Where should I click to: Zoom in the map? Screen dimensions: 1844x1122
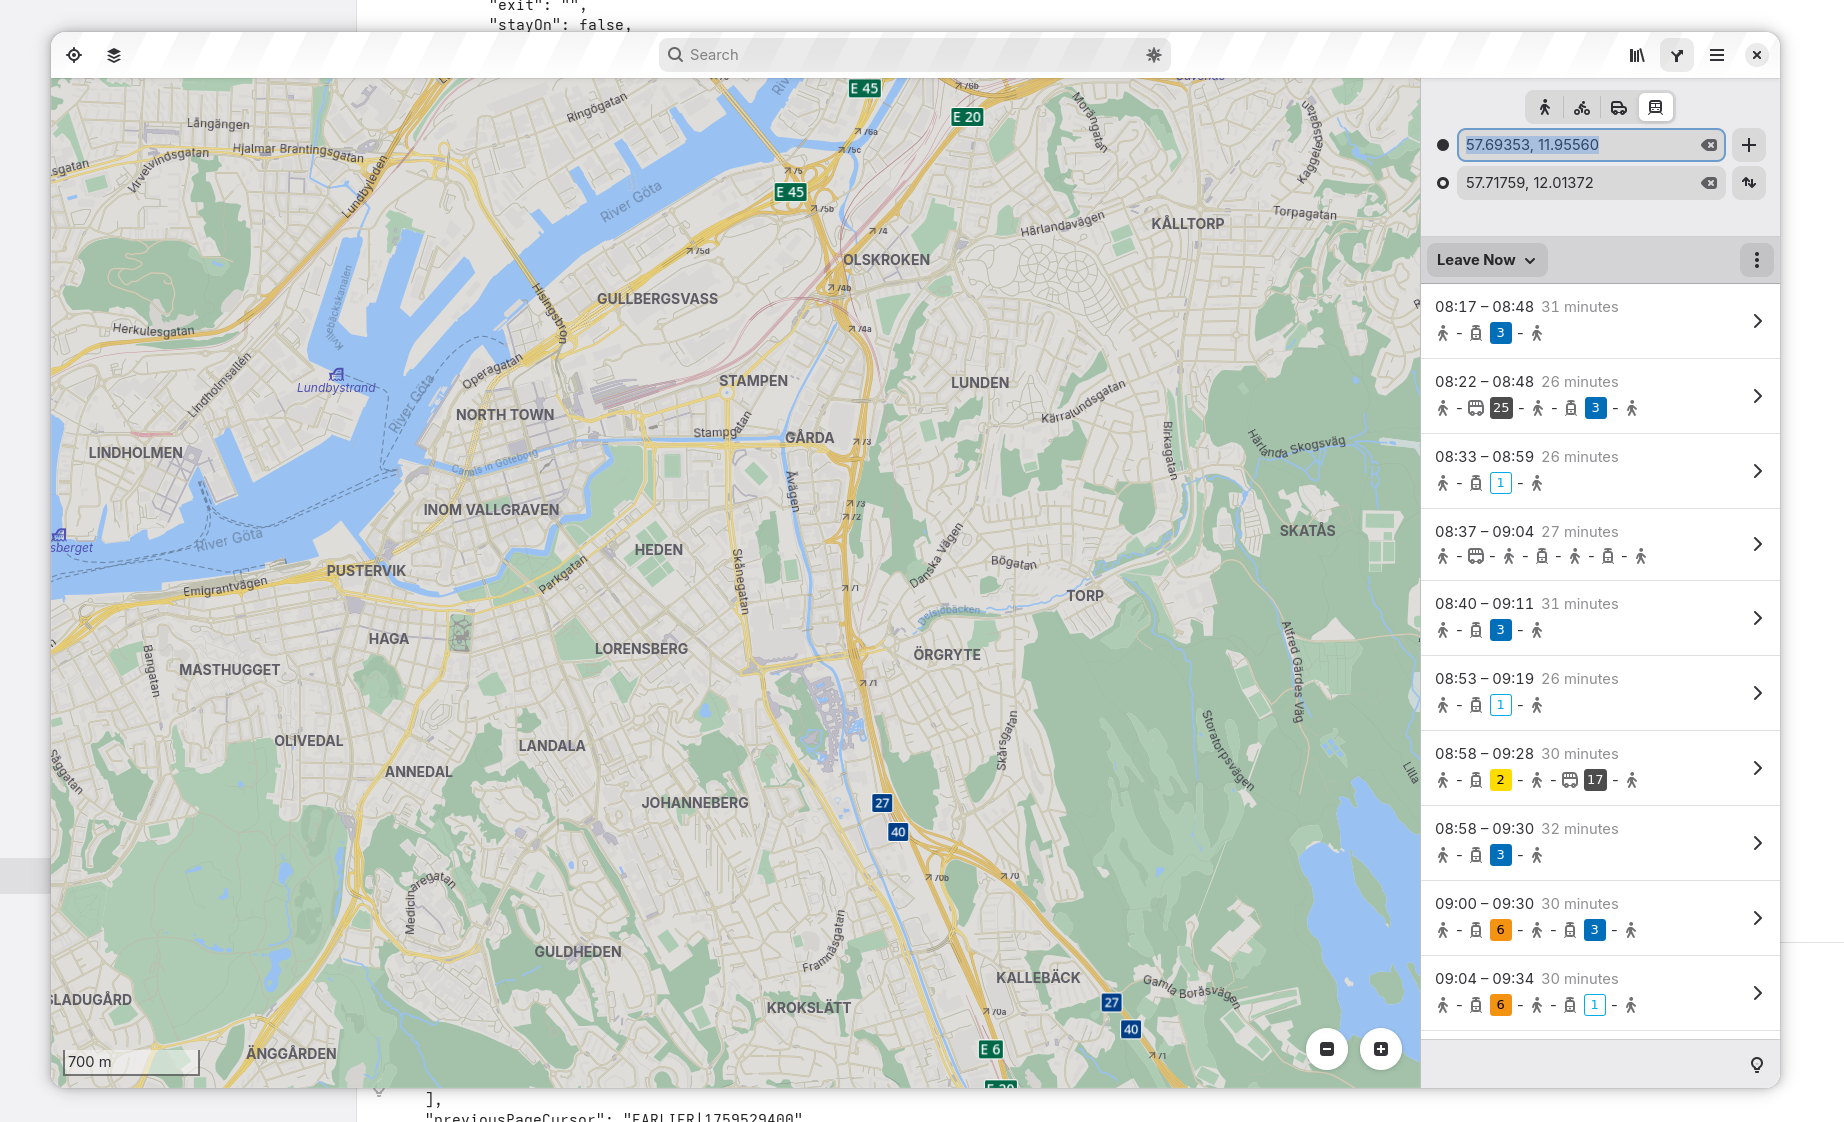click(x=1381, y=1049)
